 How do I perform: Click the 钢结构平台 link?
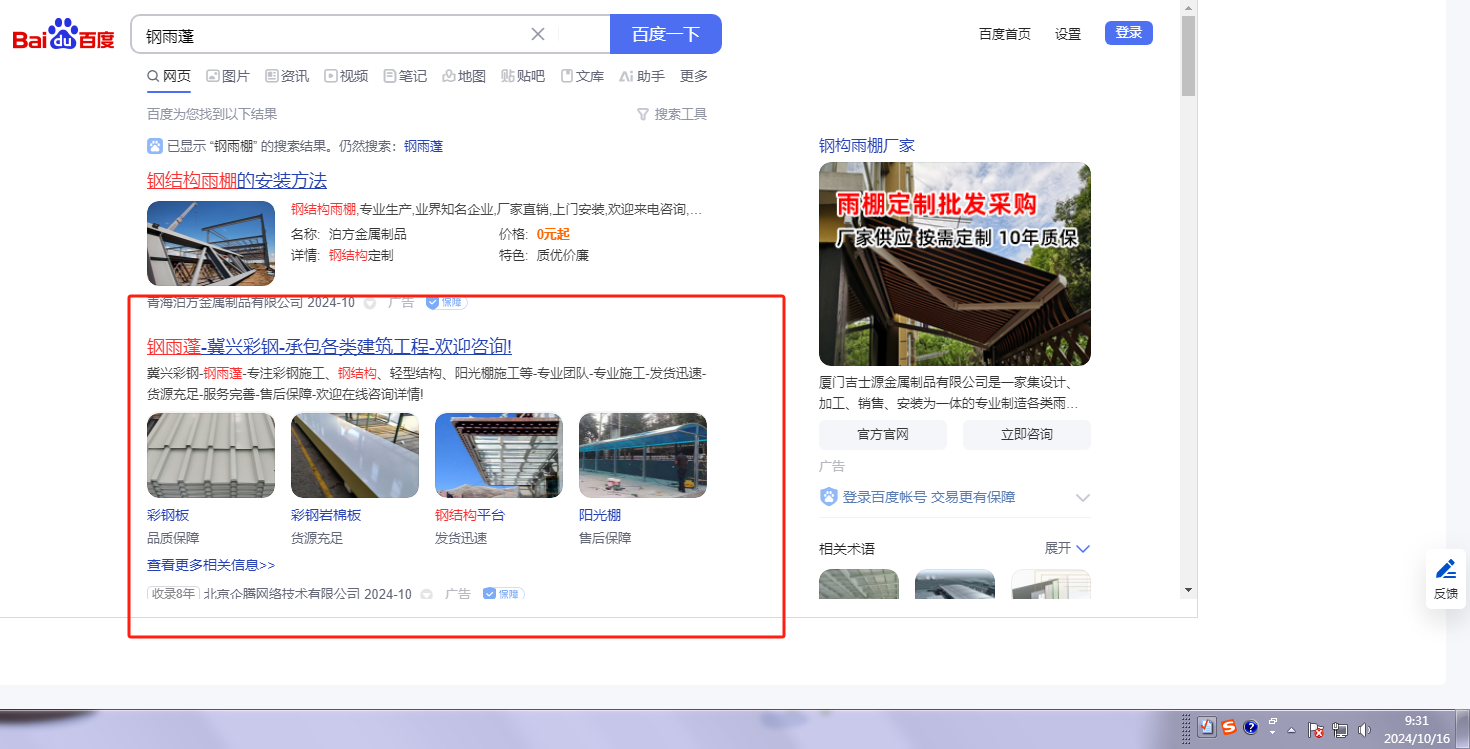pos(470,515)
